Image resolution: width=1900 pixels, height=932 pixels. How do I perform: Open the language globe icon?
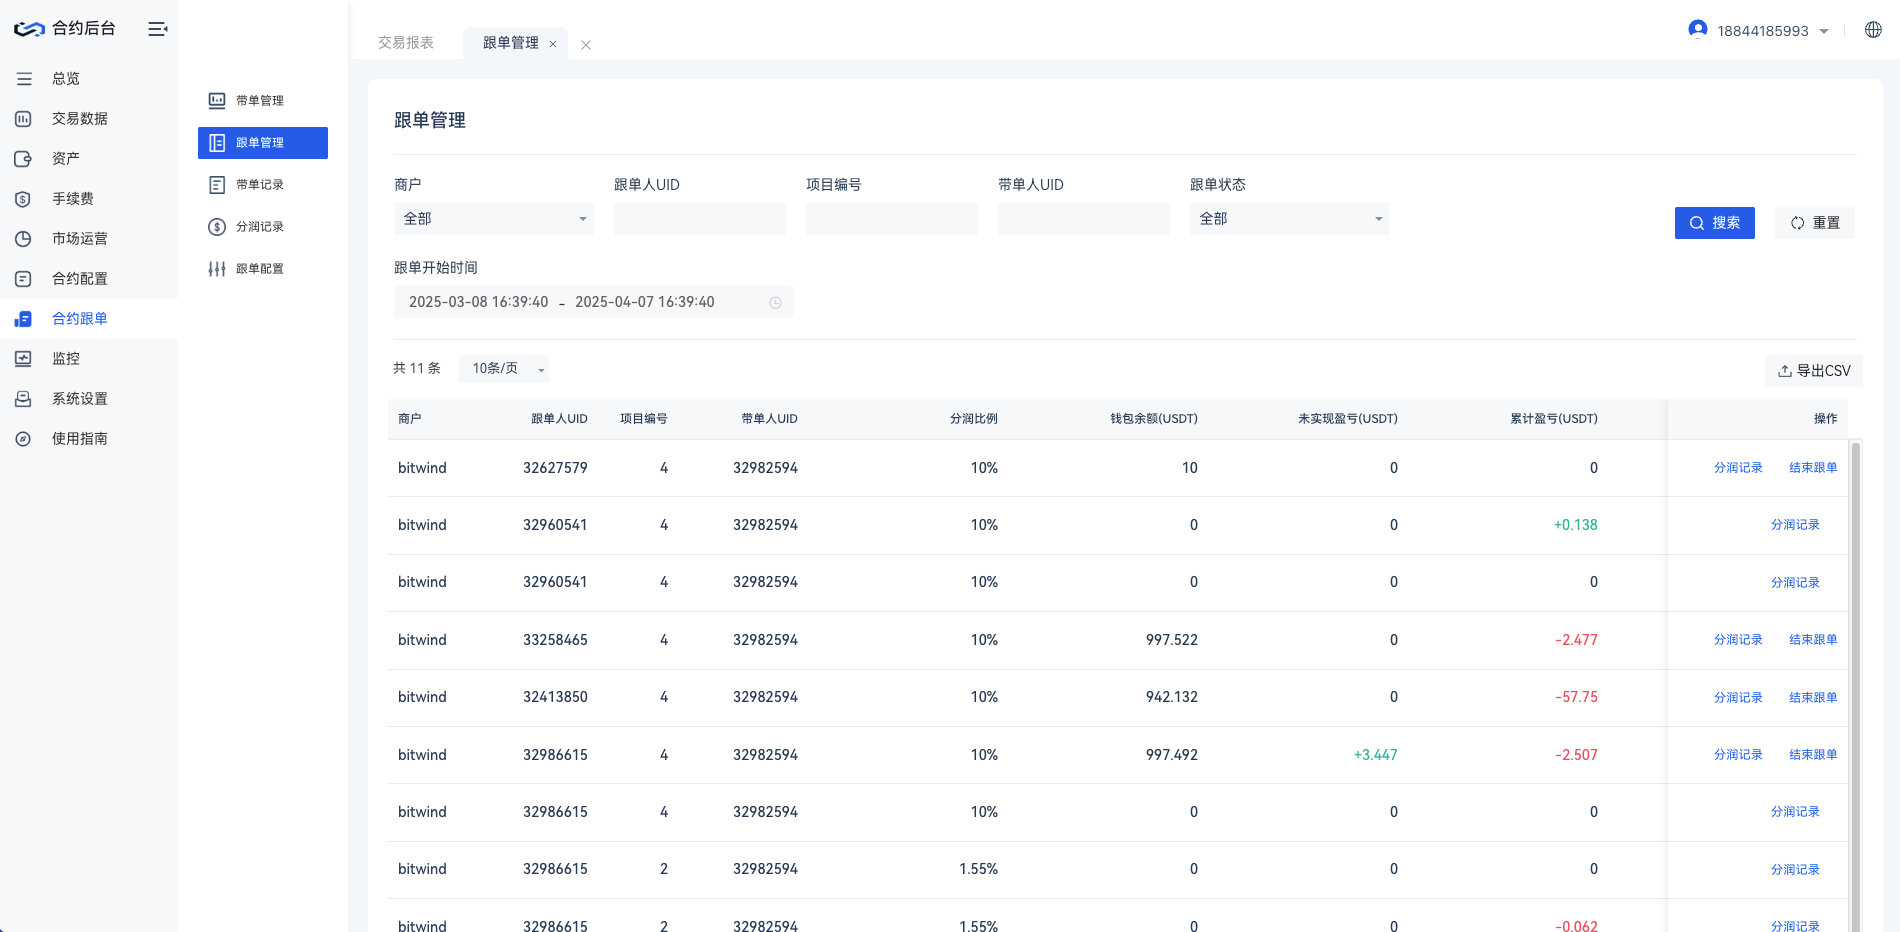[1874, 30]
